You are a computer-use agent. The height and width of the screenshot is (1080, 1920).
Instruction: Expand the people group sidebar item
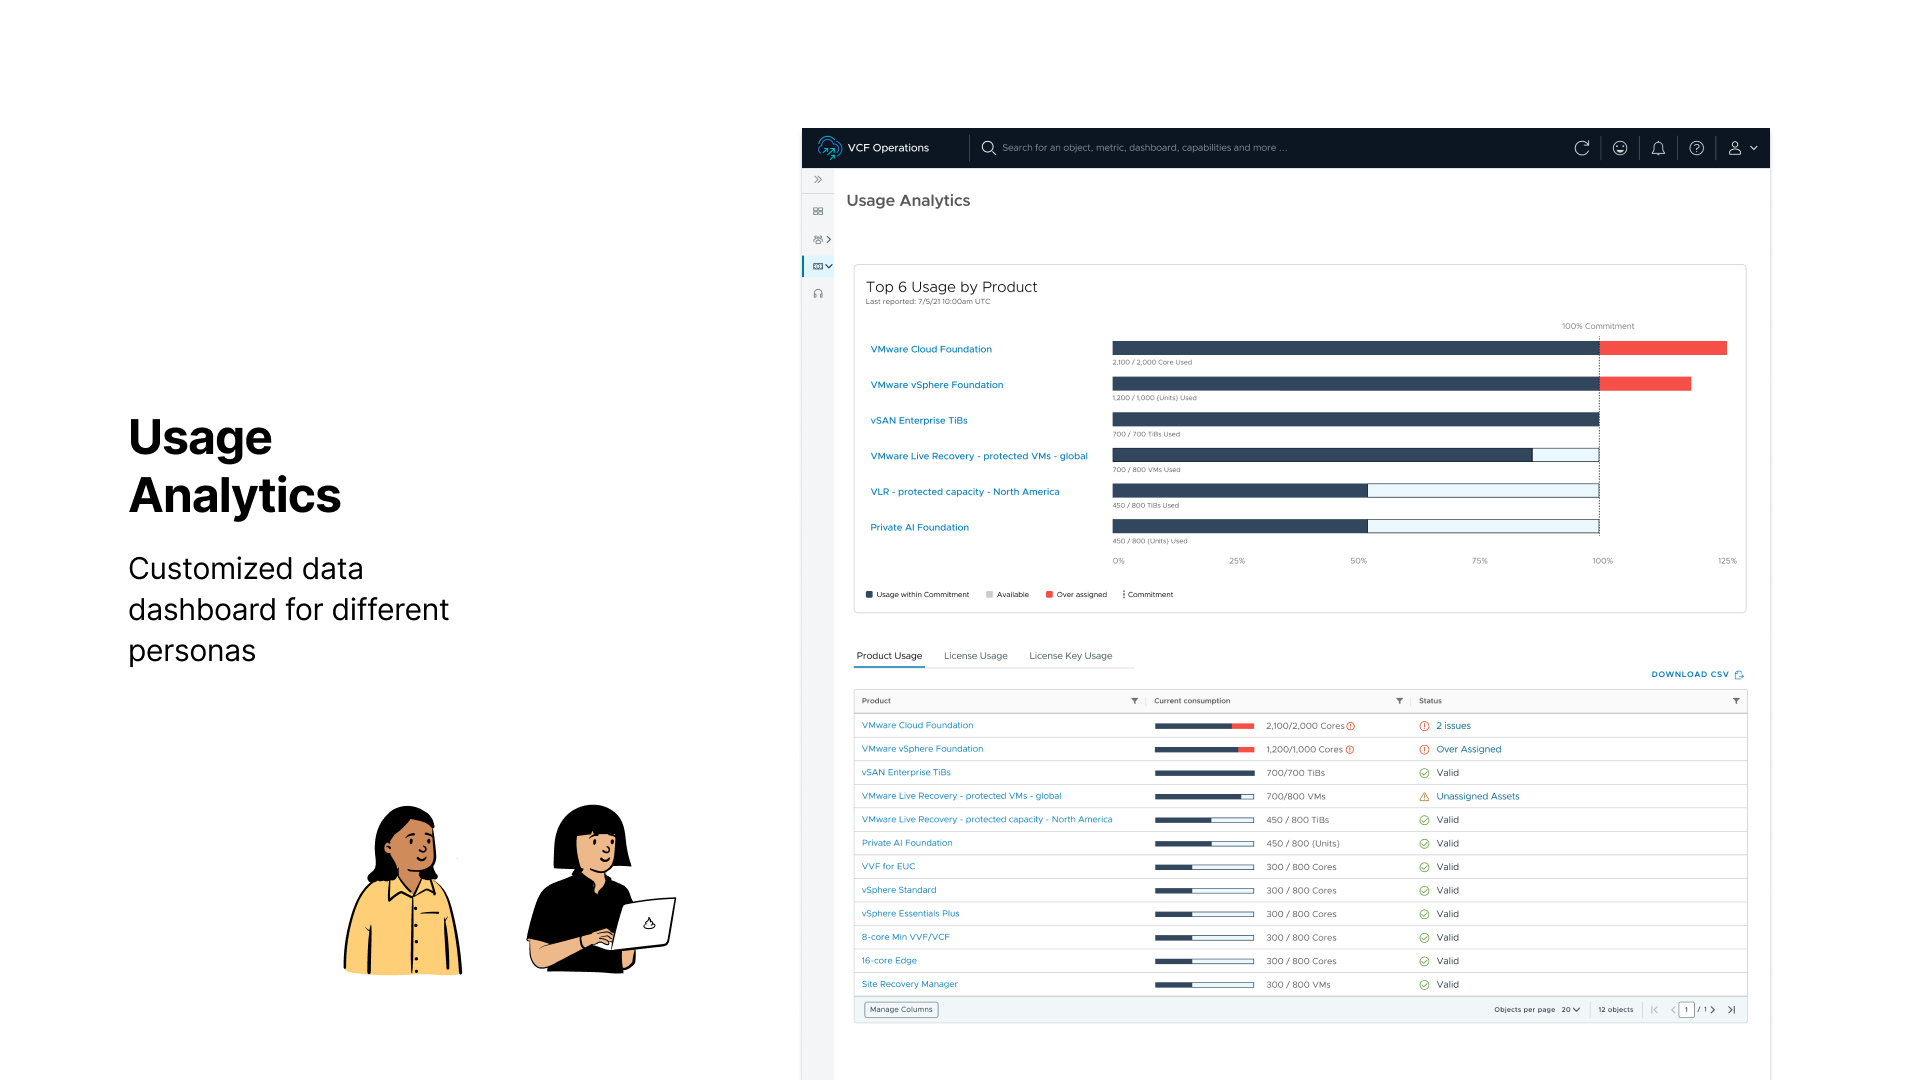click(821, 240)
